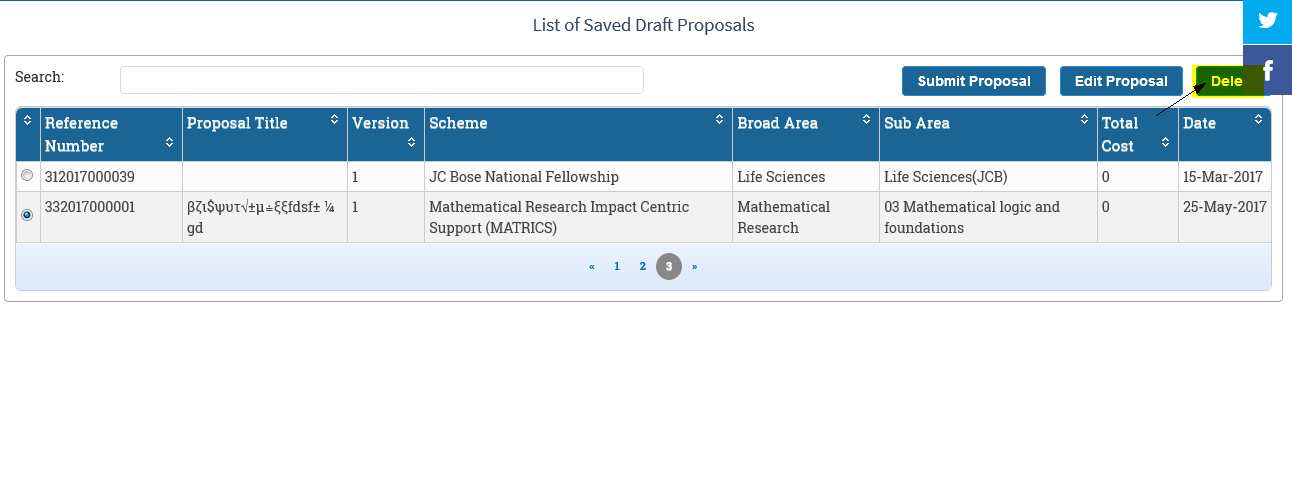
Task: Sort by Sub Area column arrows
Action: [x=1084, y=120]
